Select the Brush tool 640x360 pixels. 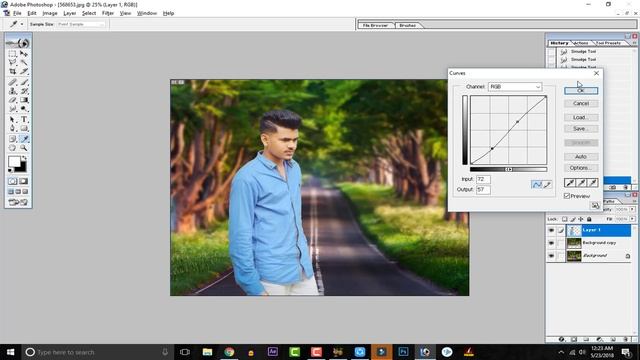24,82
